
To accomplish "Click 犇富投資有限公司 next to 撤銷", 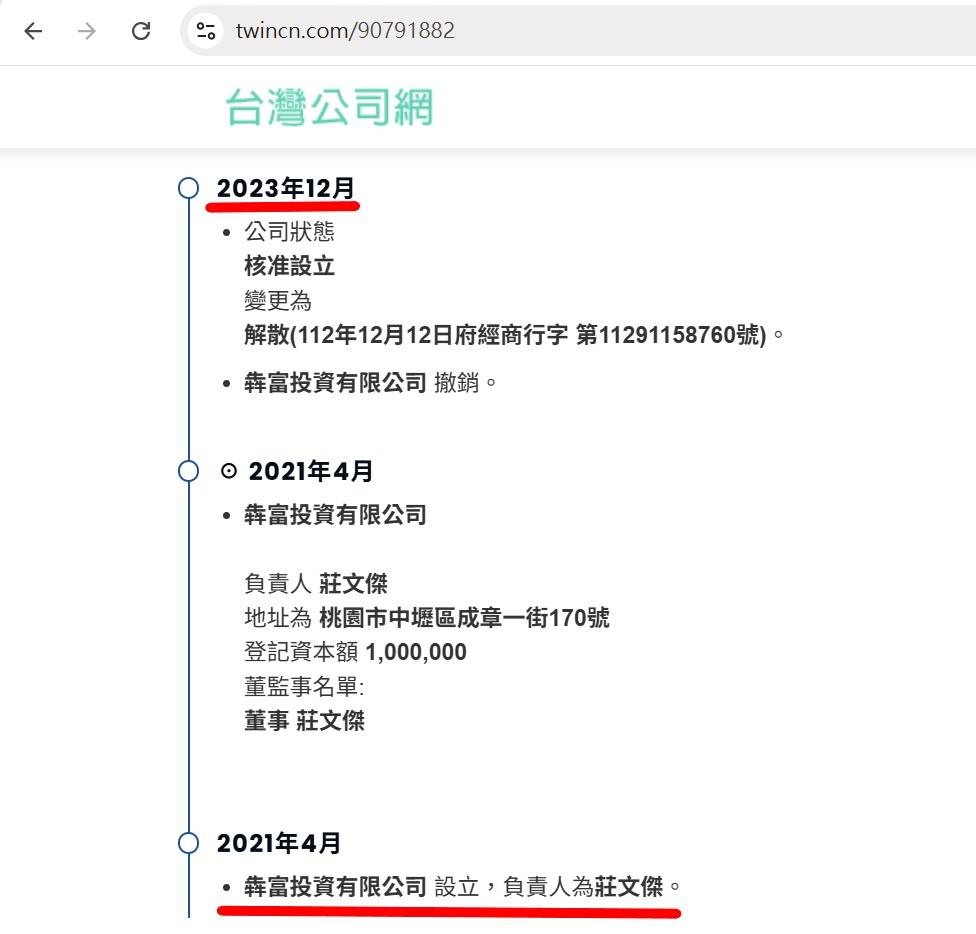I will point(335,383).
